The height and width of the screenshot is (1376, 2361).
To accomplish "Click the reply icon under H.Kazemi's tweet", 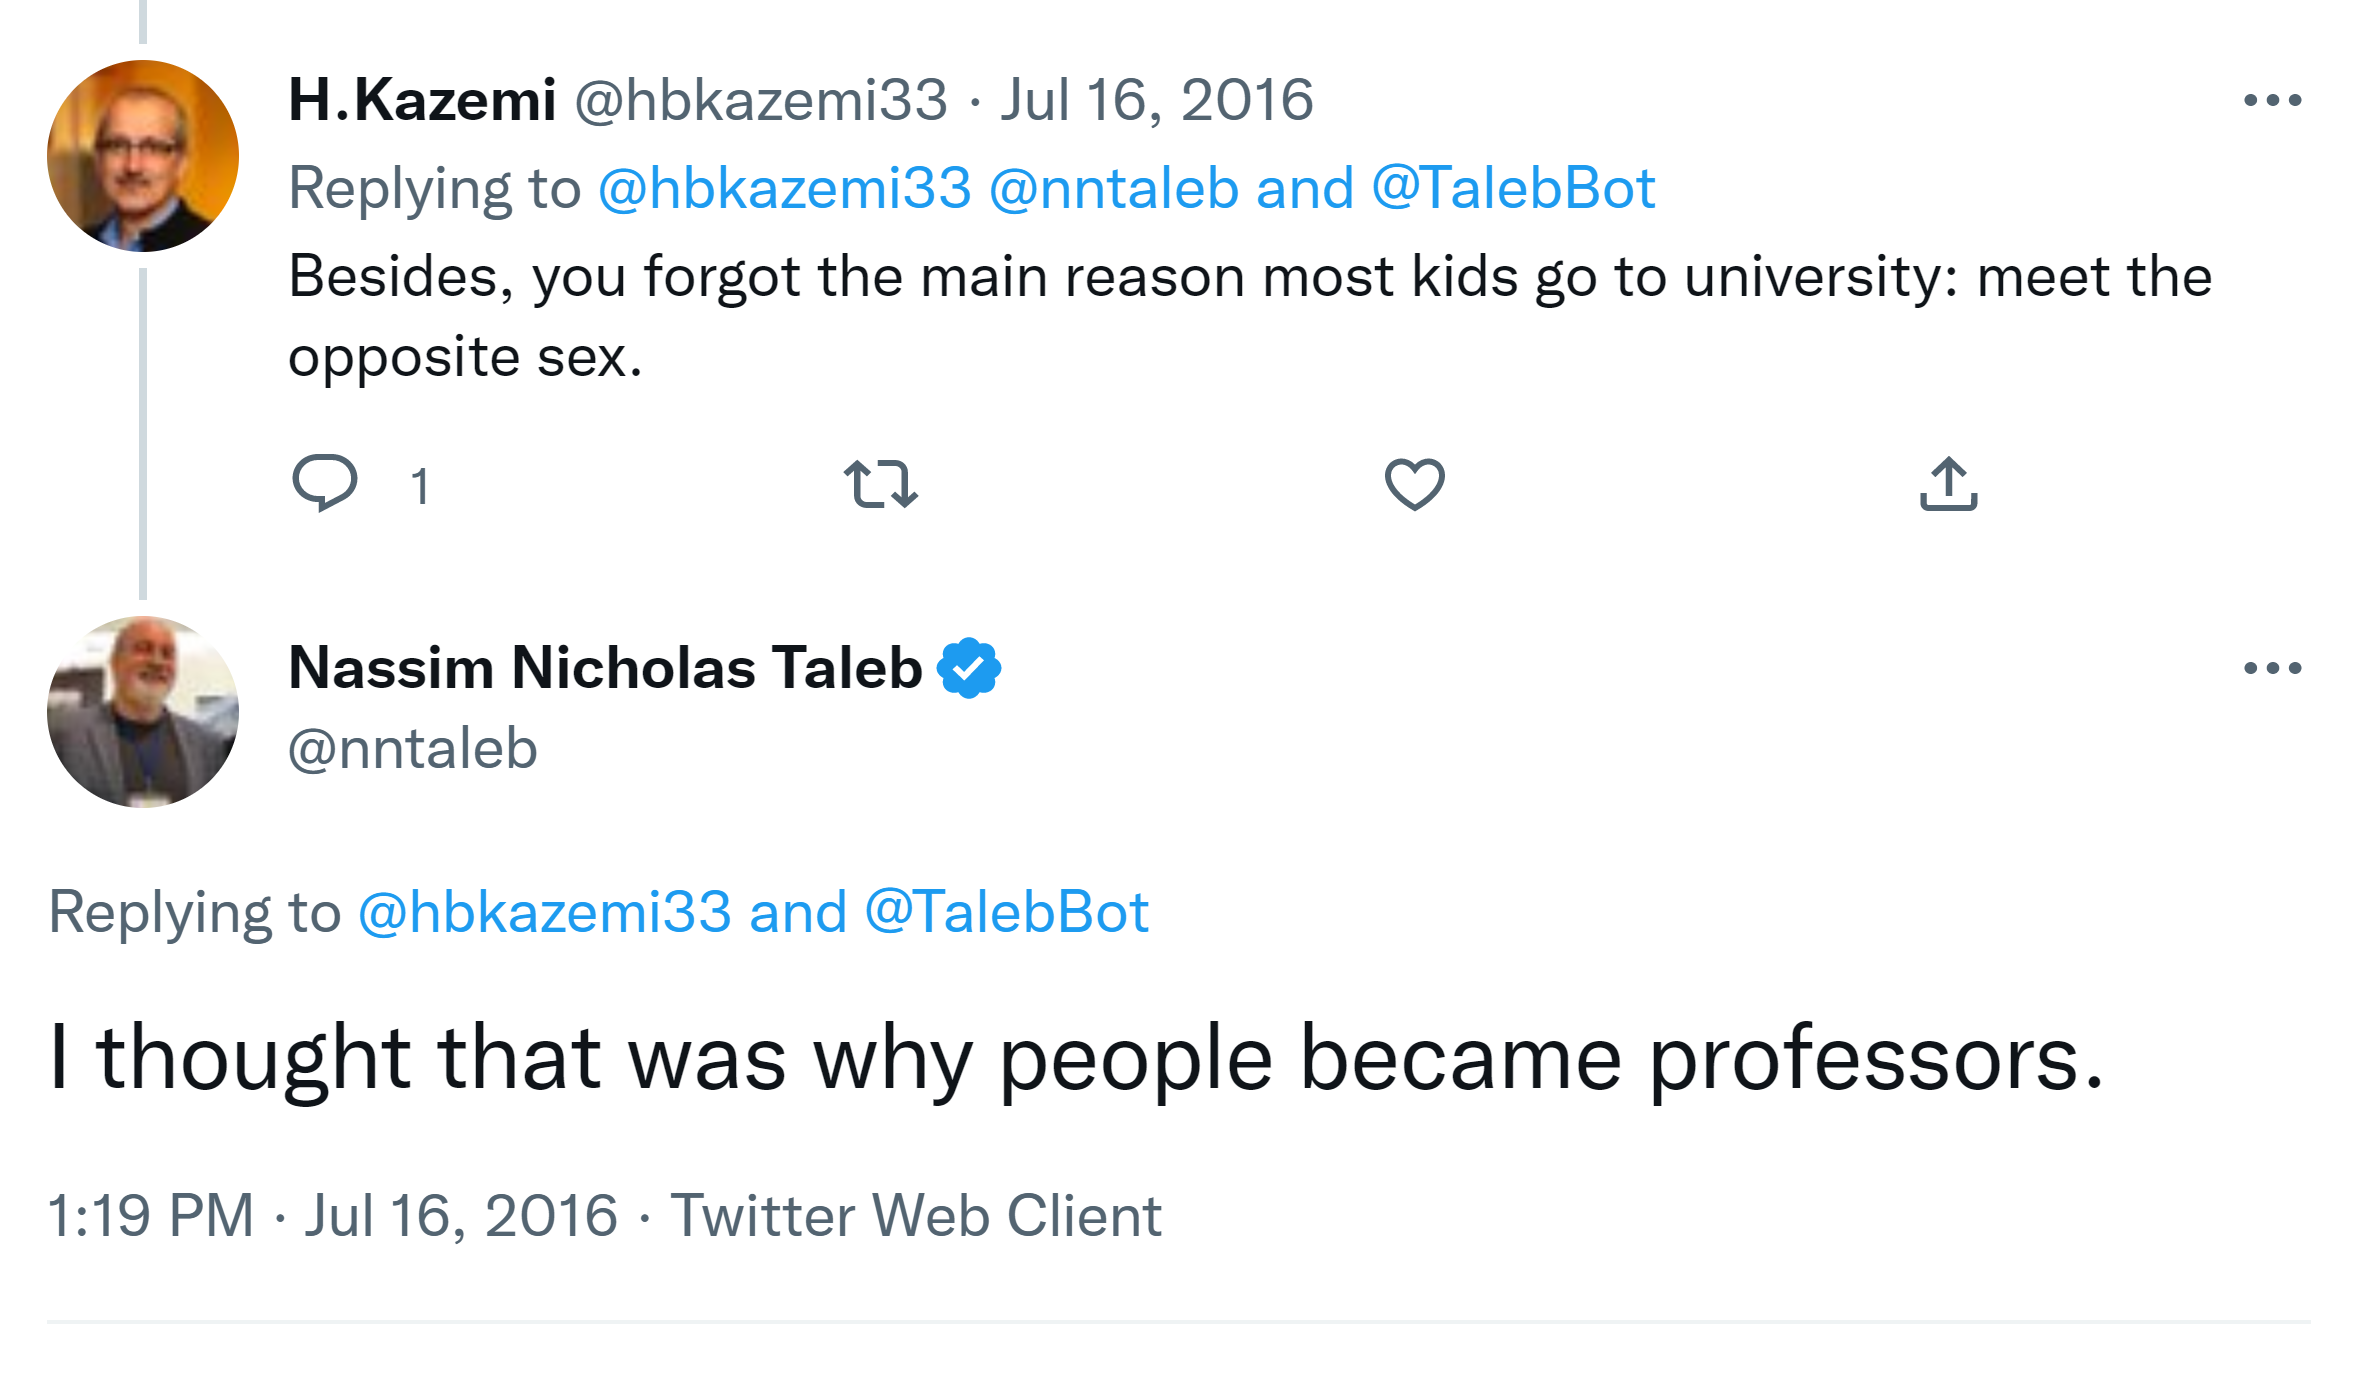I will (325, 484).
